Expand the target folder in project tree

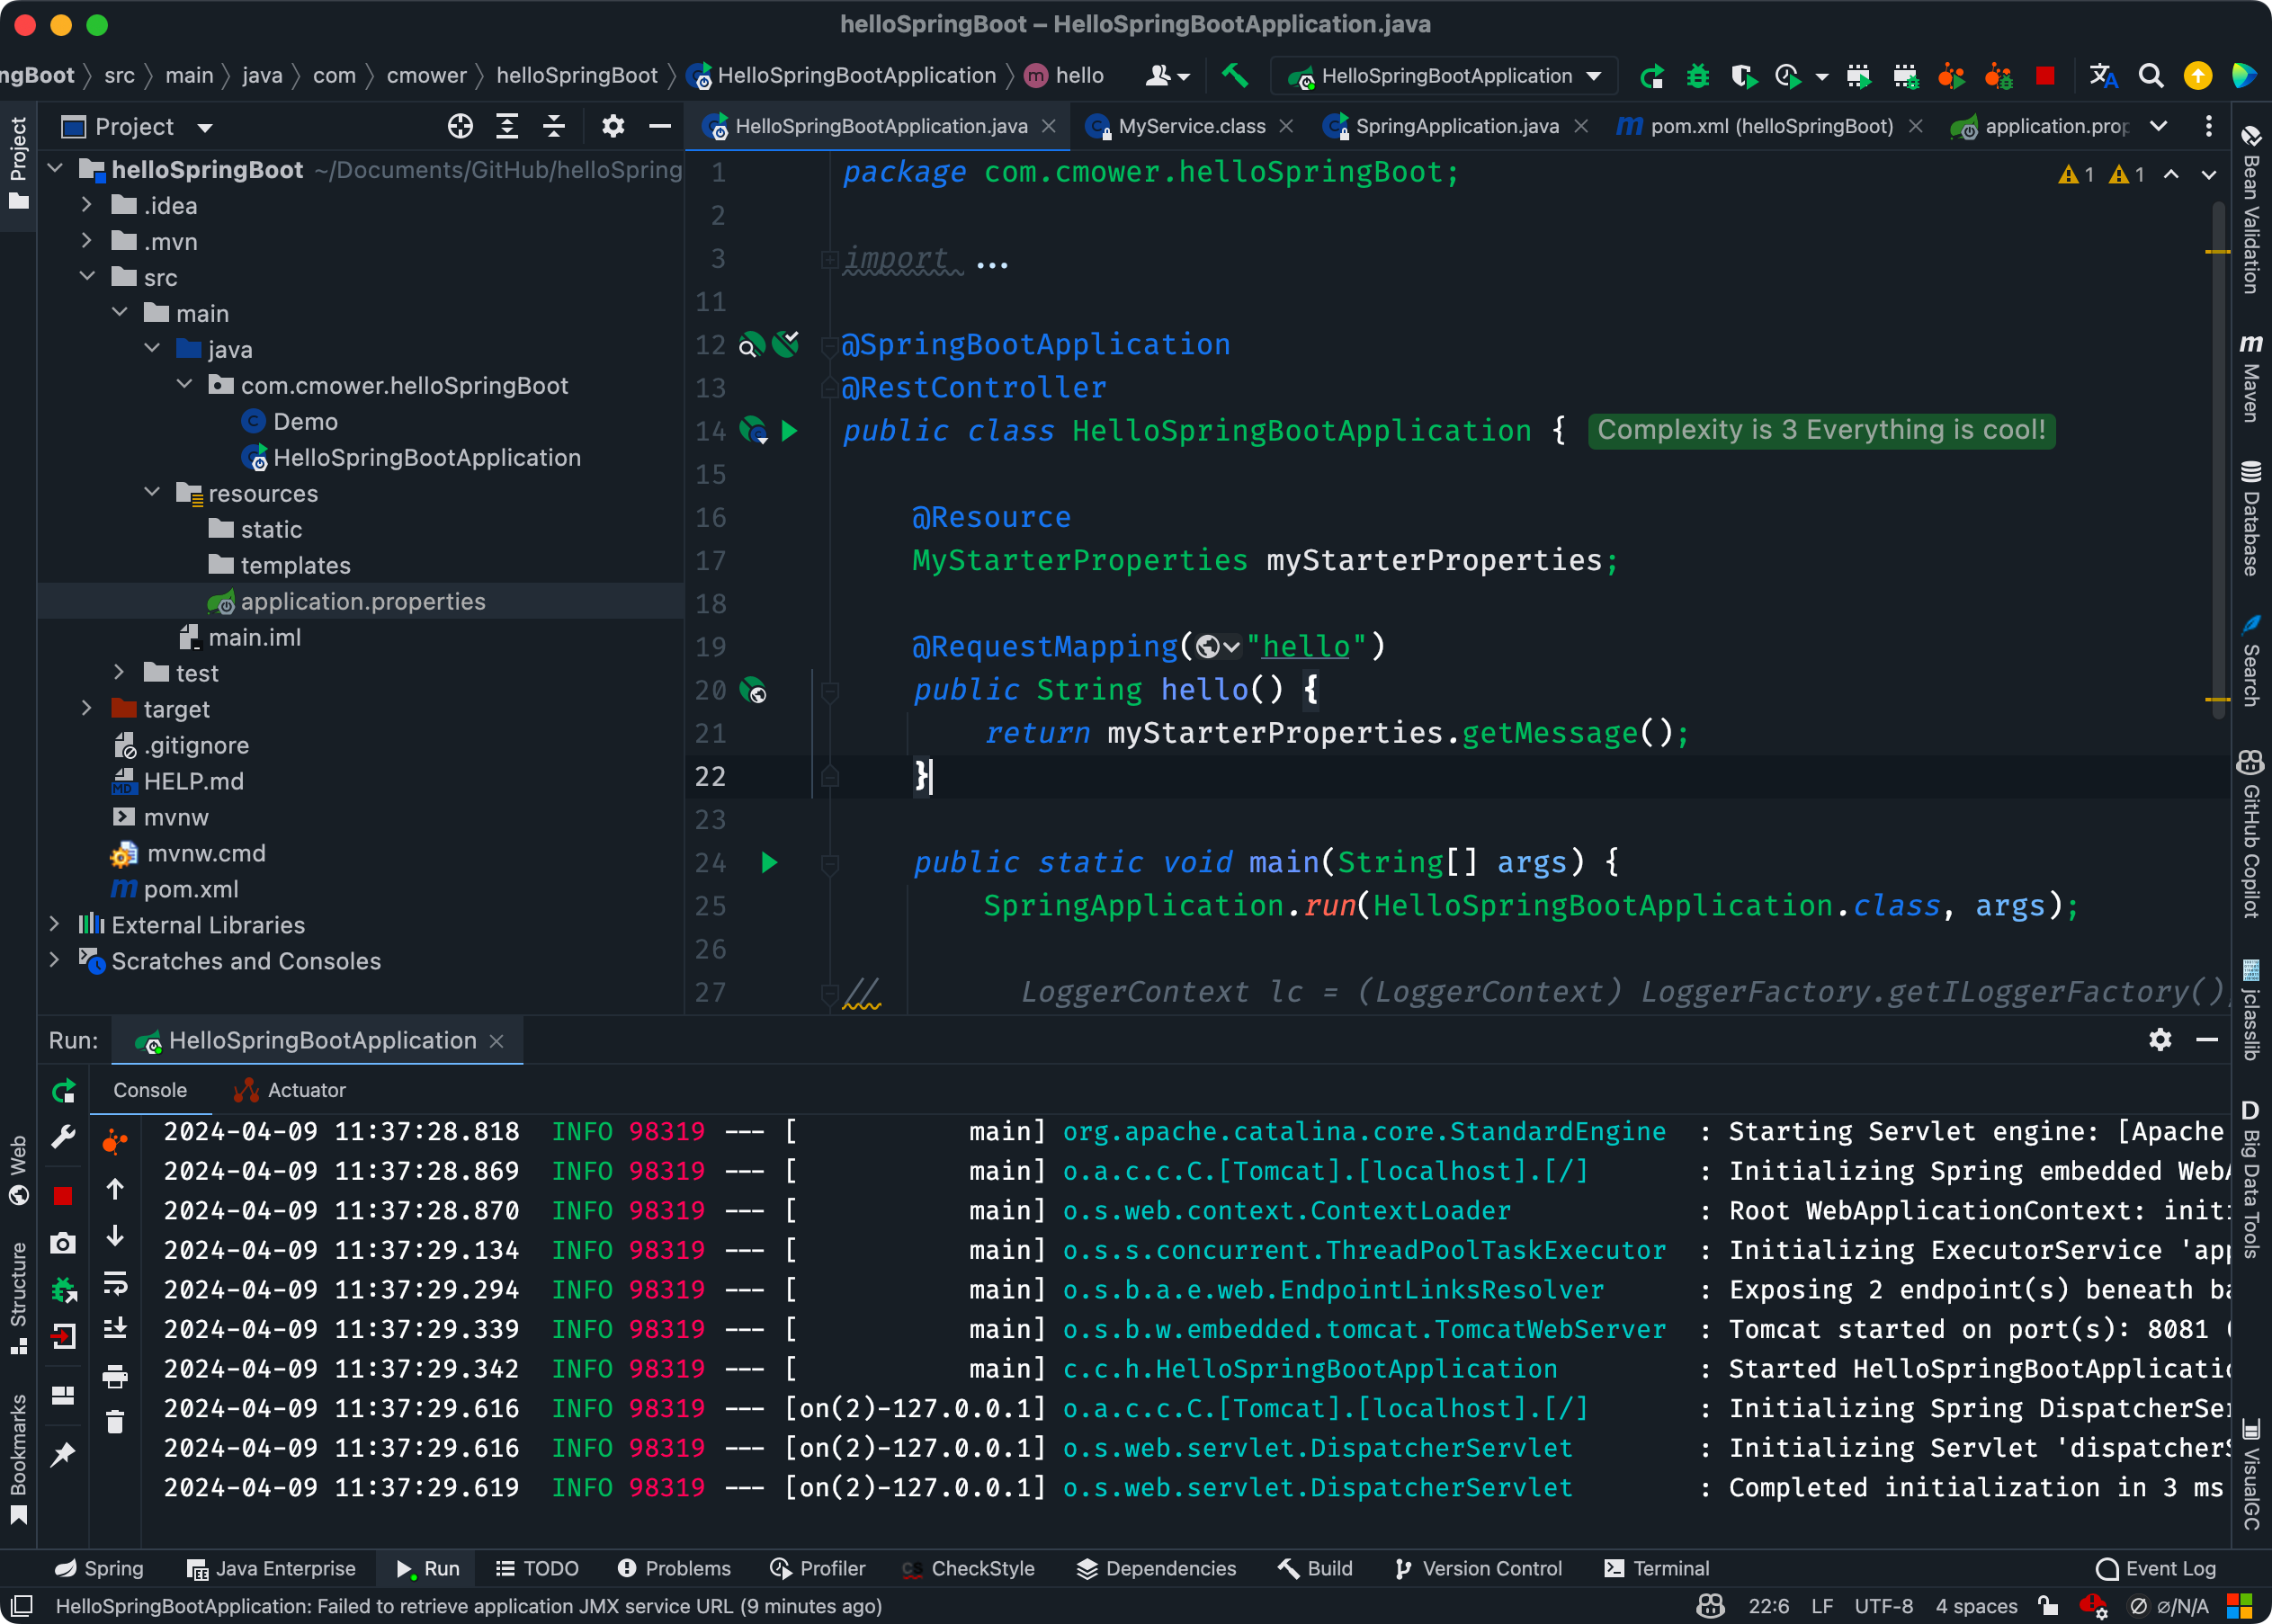(87, 709)
